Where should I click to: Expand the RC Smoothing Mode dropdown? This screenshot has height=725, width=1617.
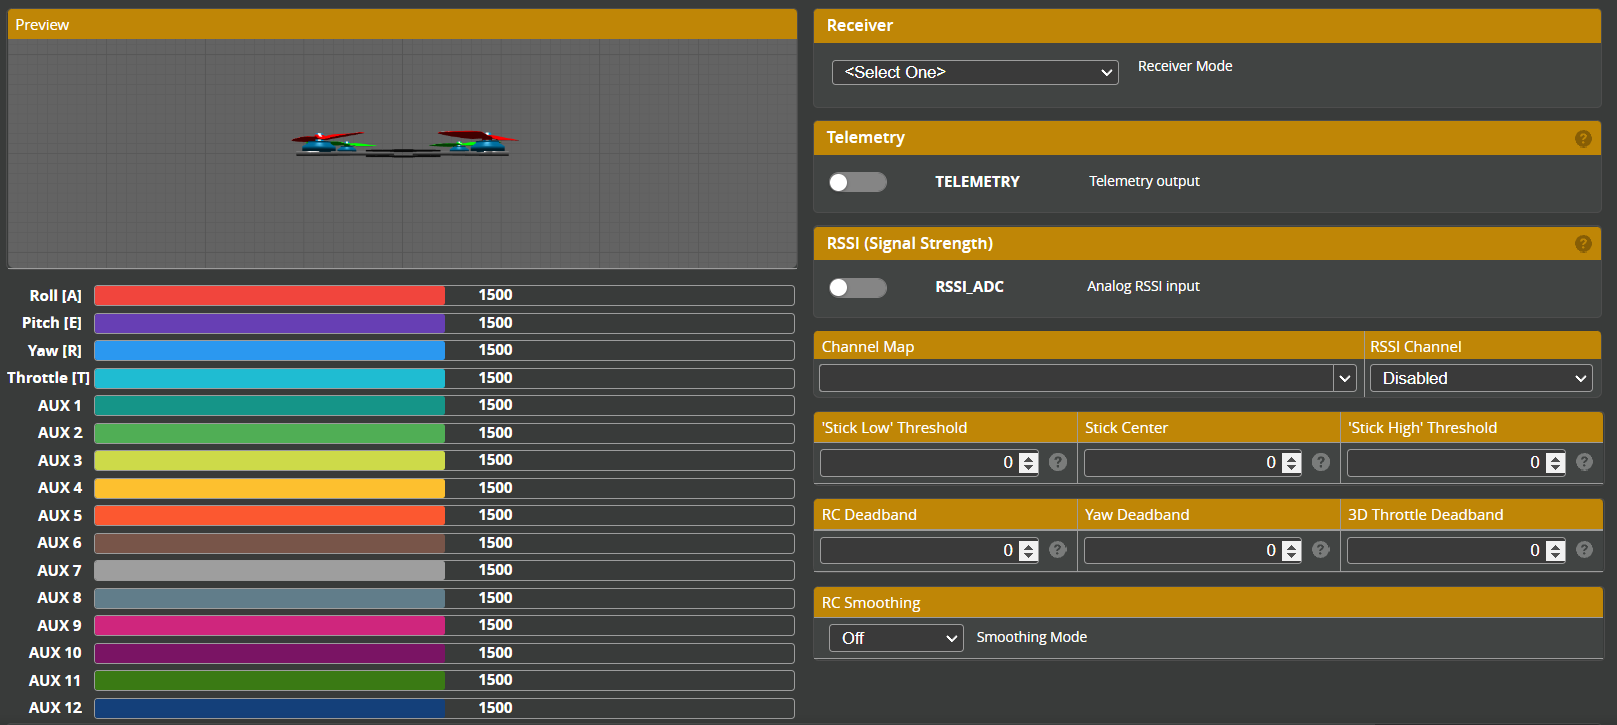click(895, 638)
